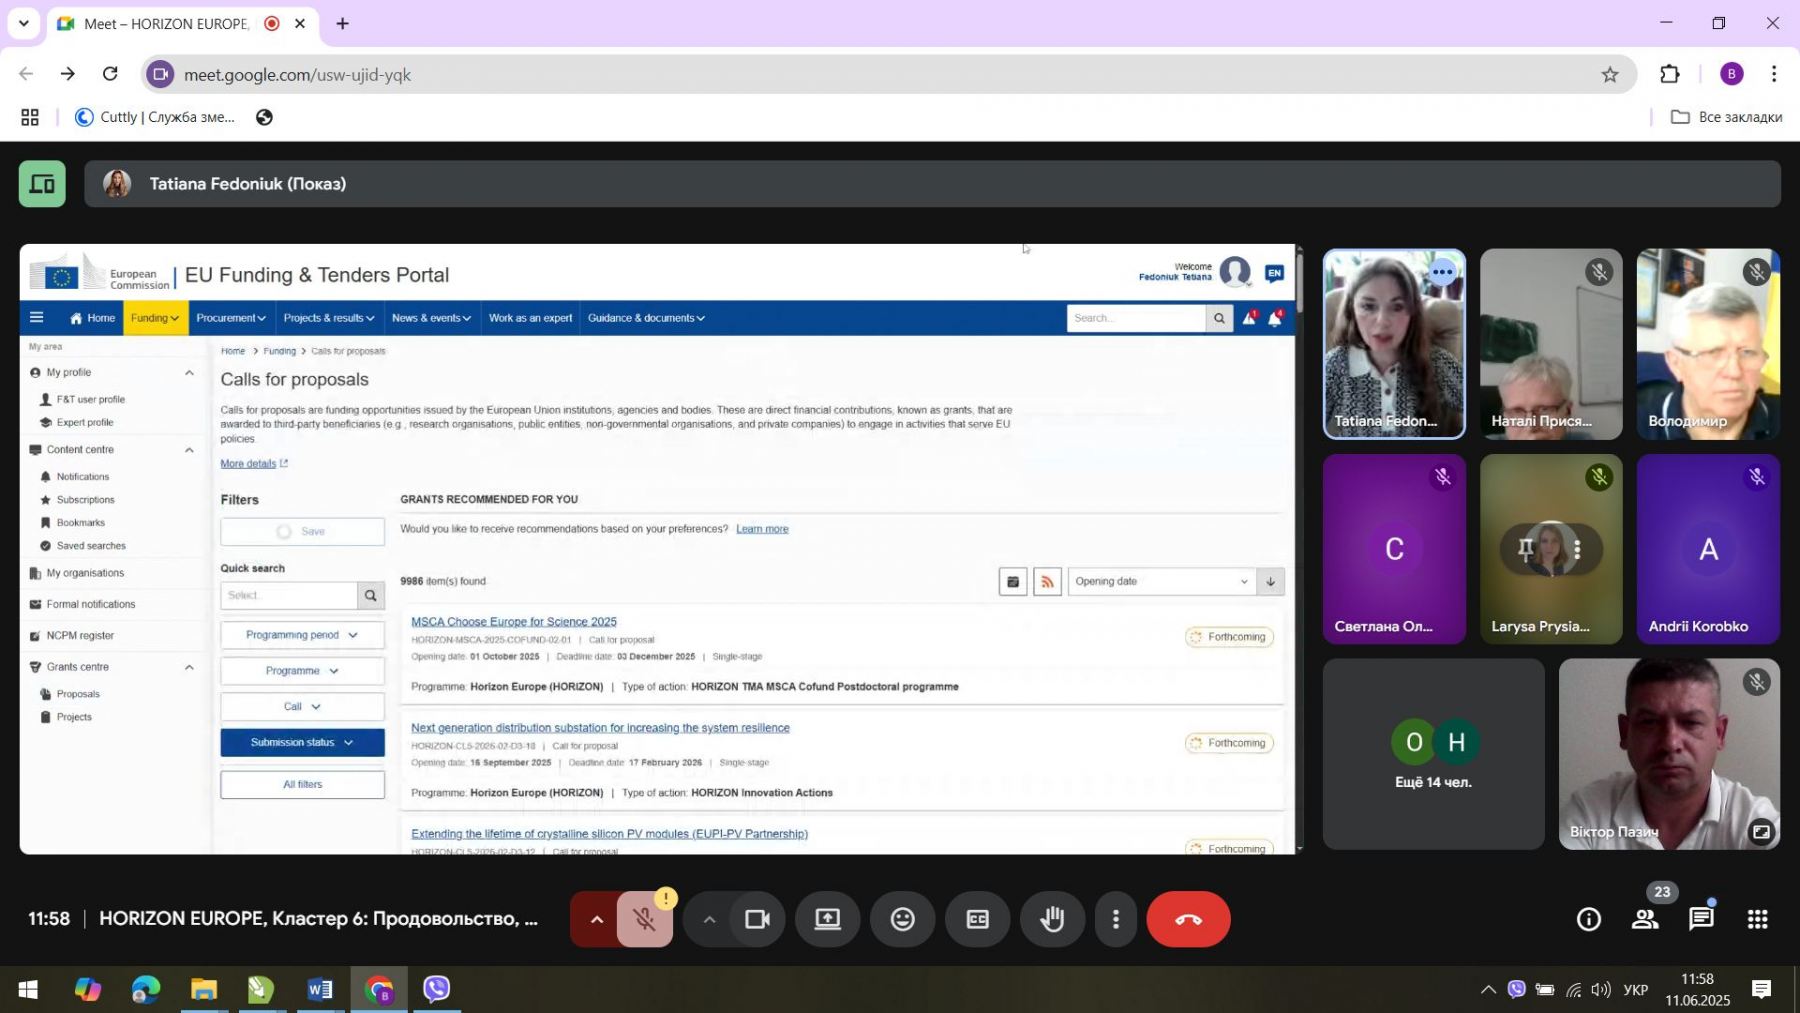Bookmark this page with the star icon
Viewport: 1800px width, 1013px height.
1609,75
